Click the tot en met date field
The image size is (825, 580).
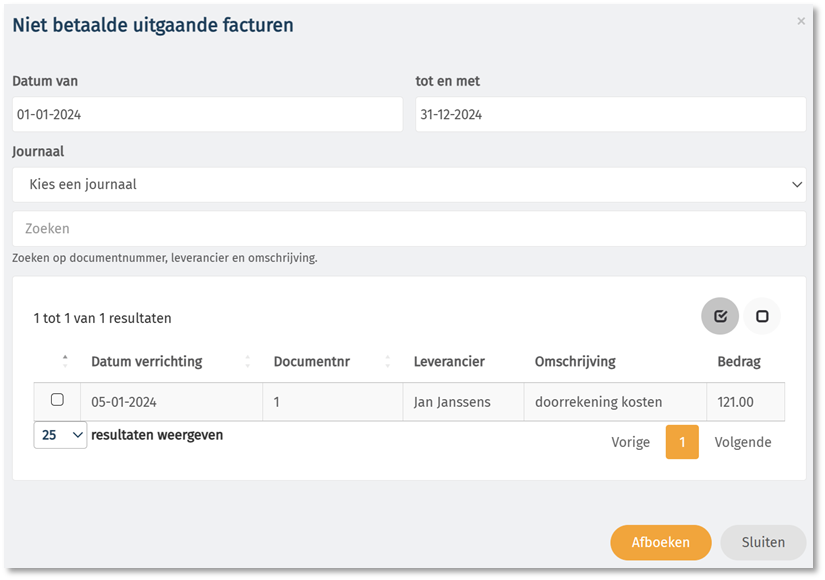tap(610, 114)
